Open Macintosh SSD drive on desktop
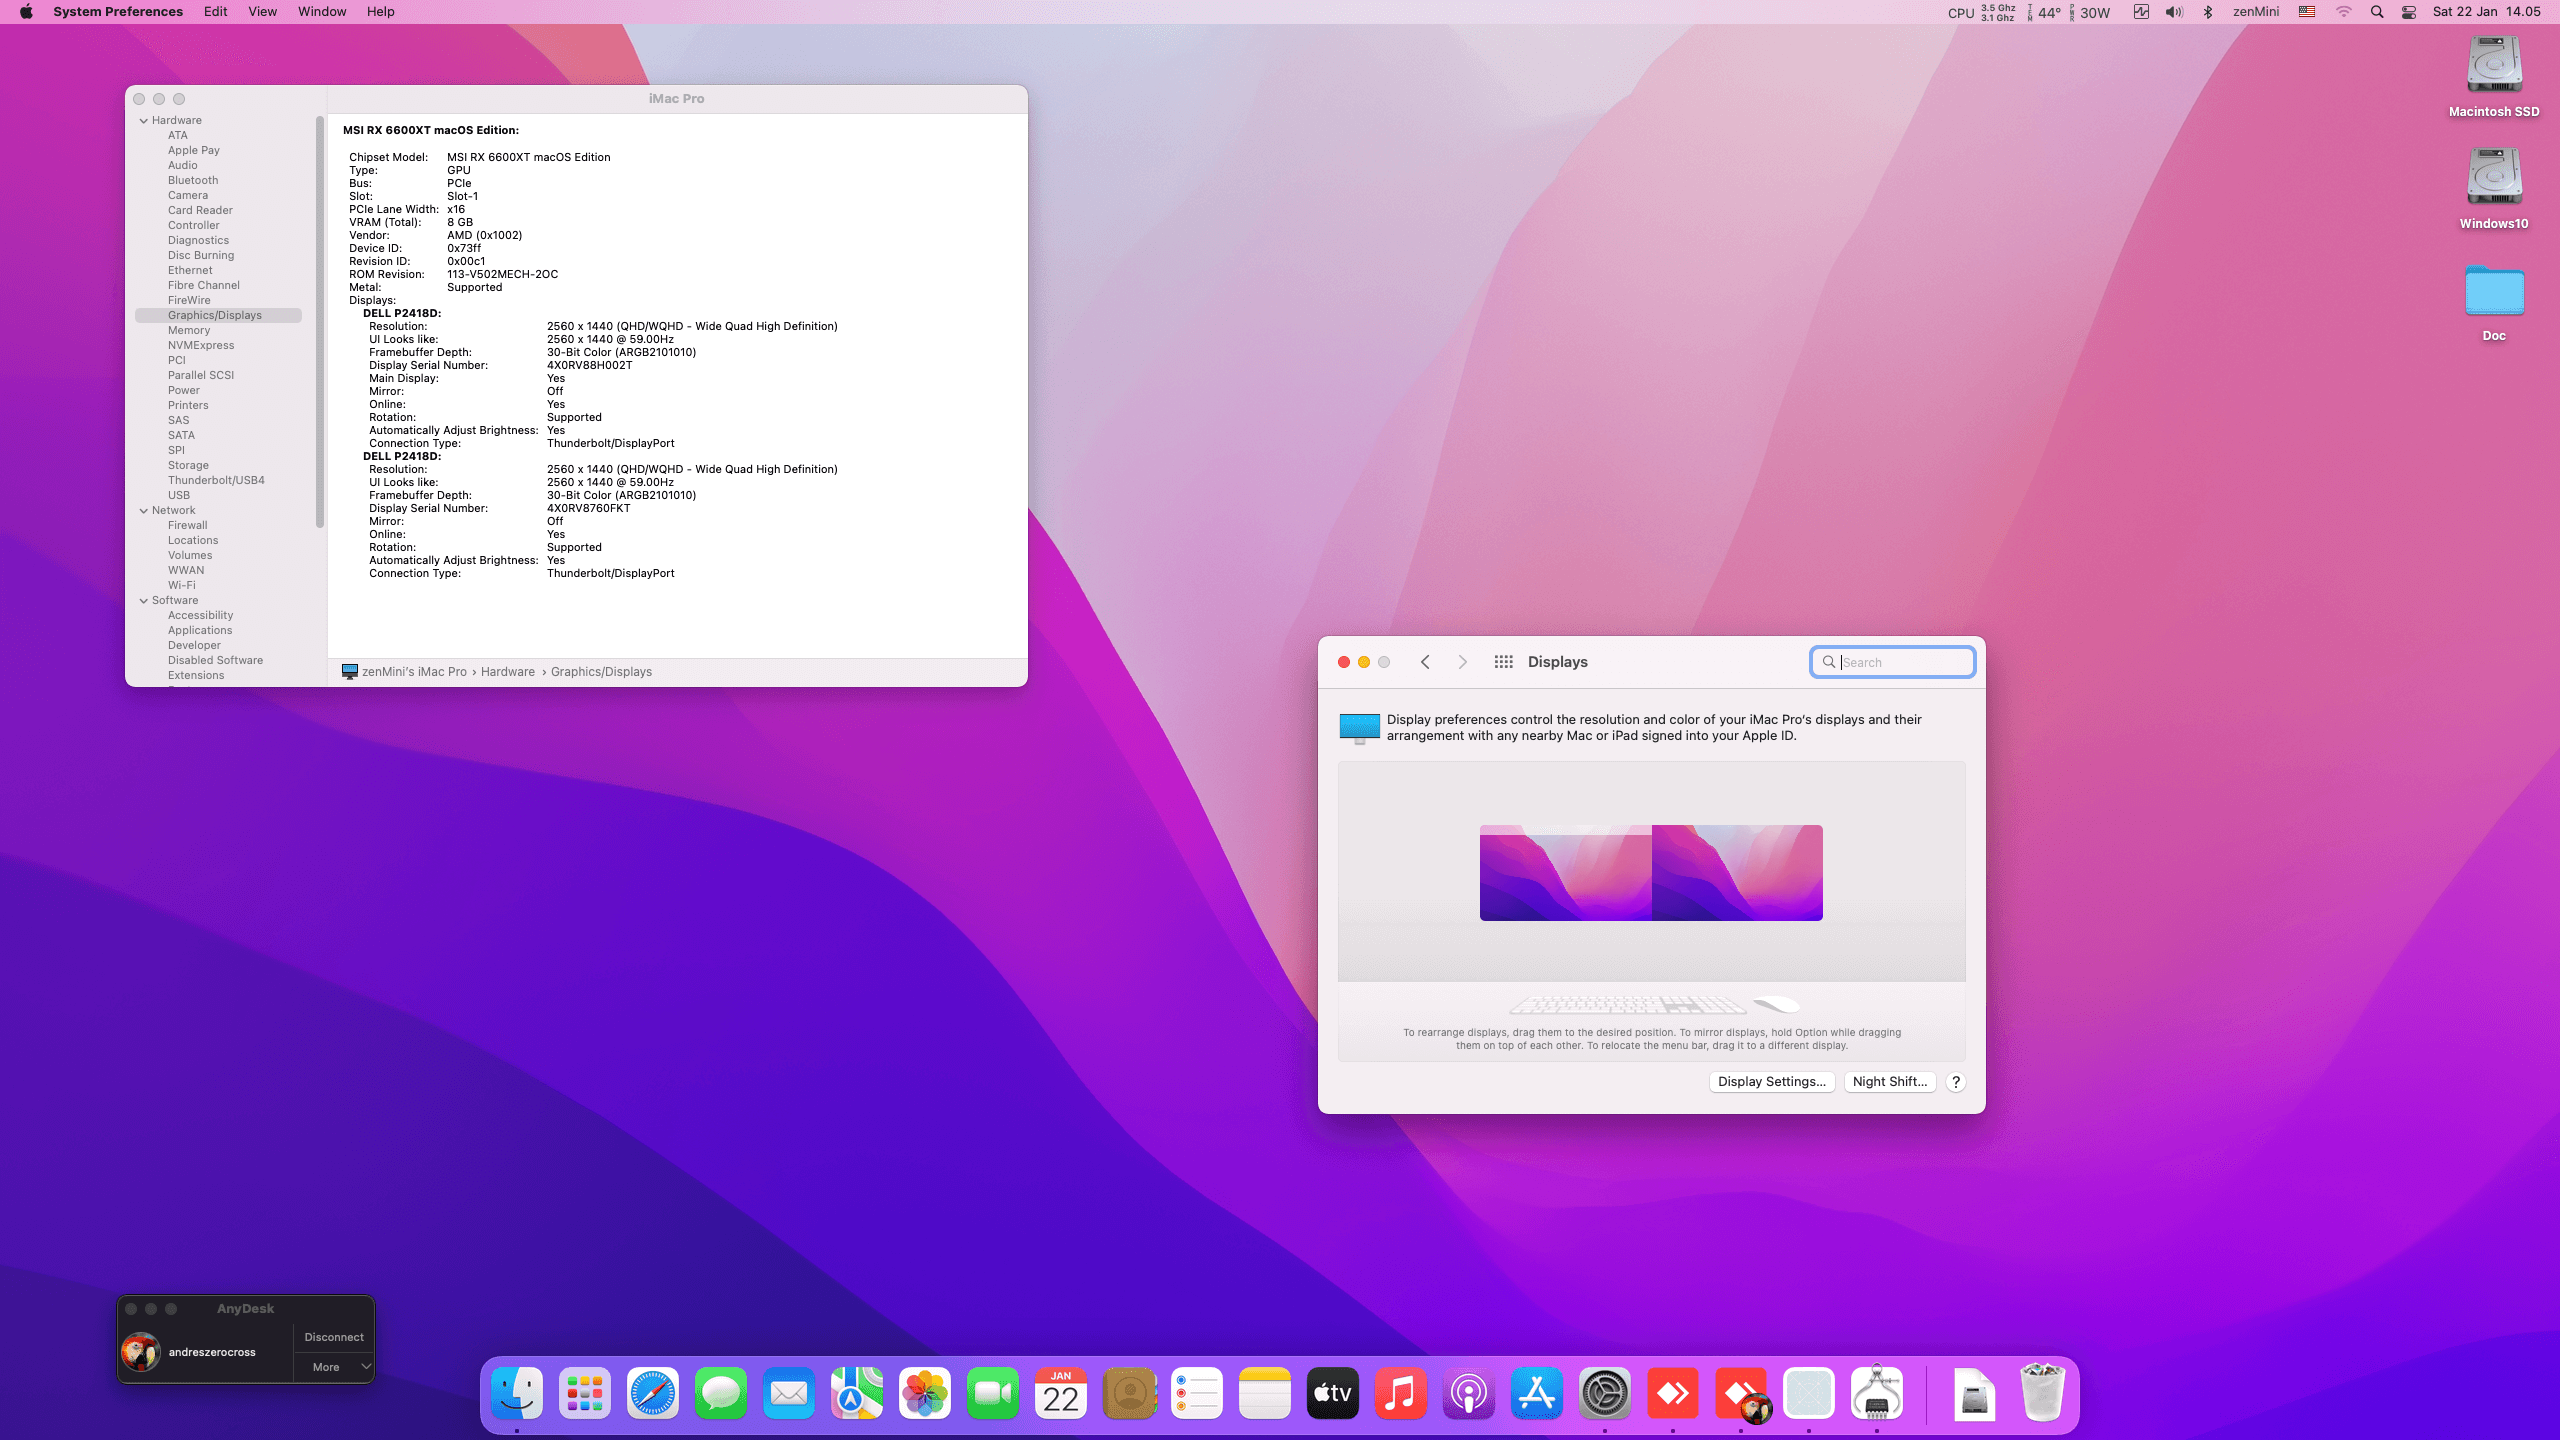The height and width of the screenshot is (1440, 2560). pos(2494,78)
